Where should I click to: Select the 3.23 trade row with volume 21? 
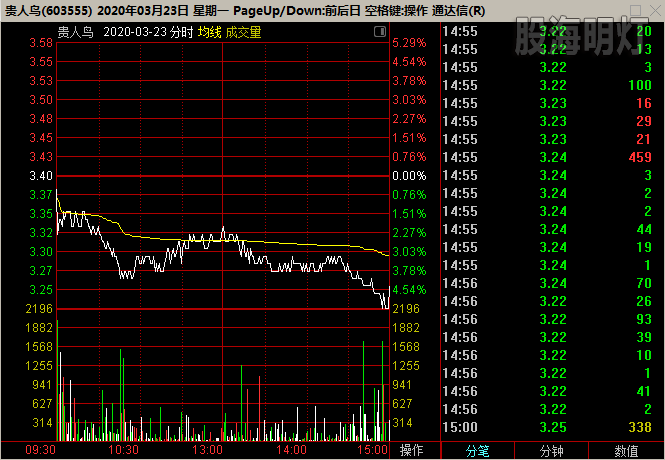pos(547,139)
